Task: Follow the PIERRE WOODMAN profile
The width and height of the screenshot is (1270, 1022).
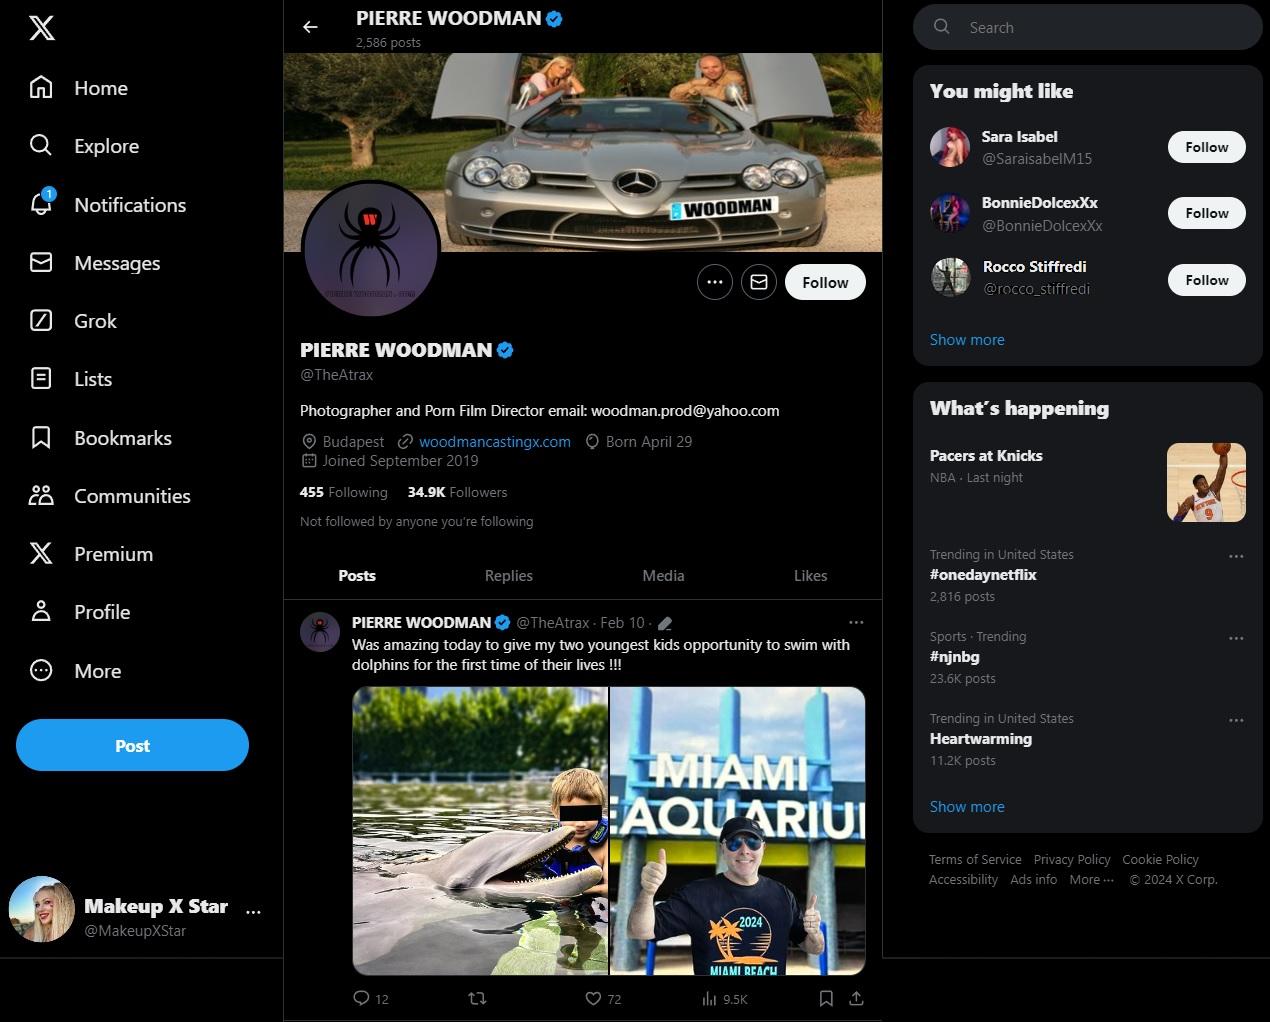Action: pyautogui.click(x=825, y=282)
